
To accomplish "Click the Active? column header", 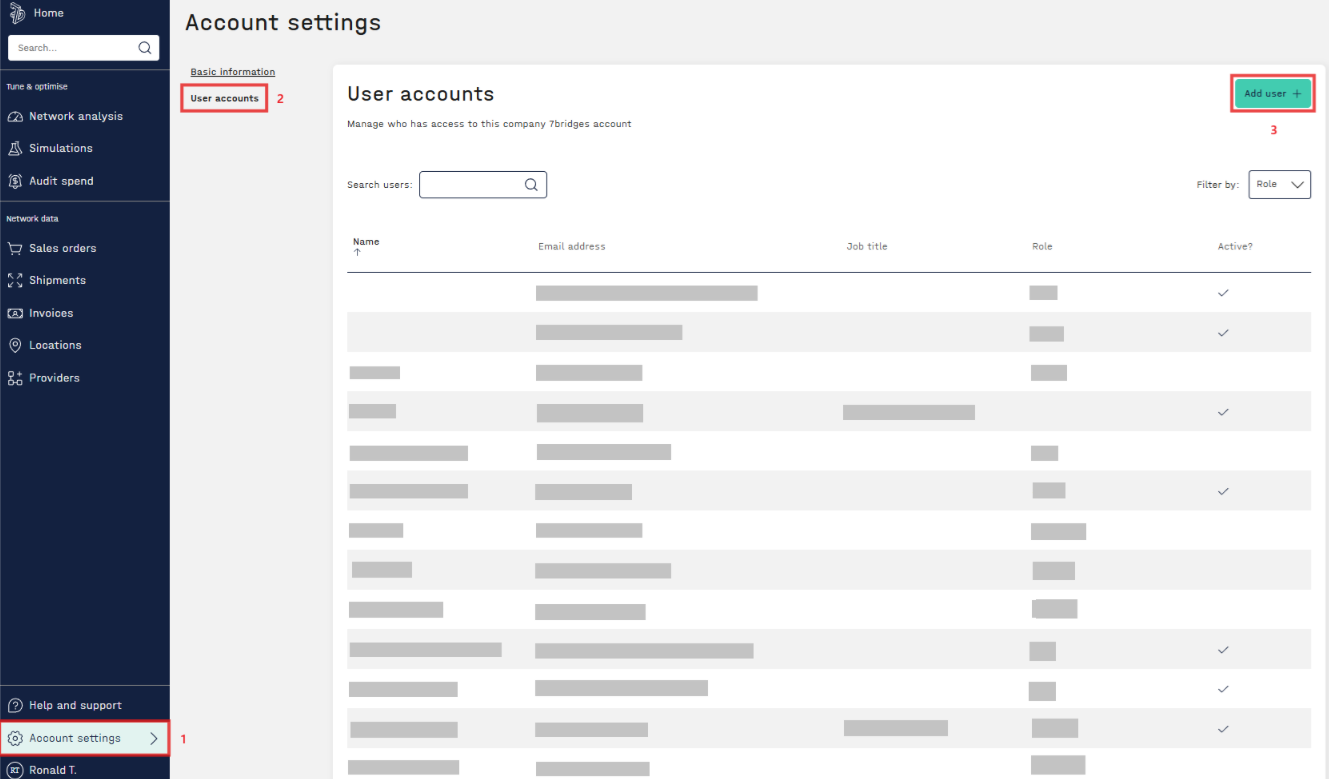I will pyautogui.click(x=1235, y=246).
